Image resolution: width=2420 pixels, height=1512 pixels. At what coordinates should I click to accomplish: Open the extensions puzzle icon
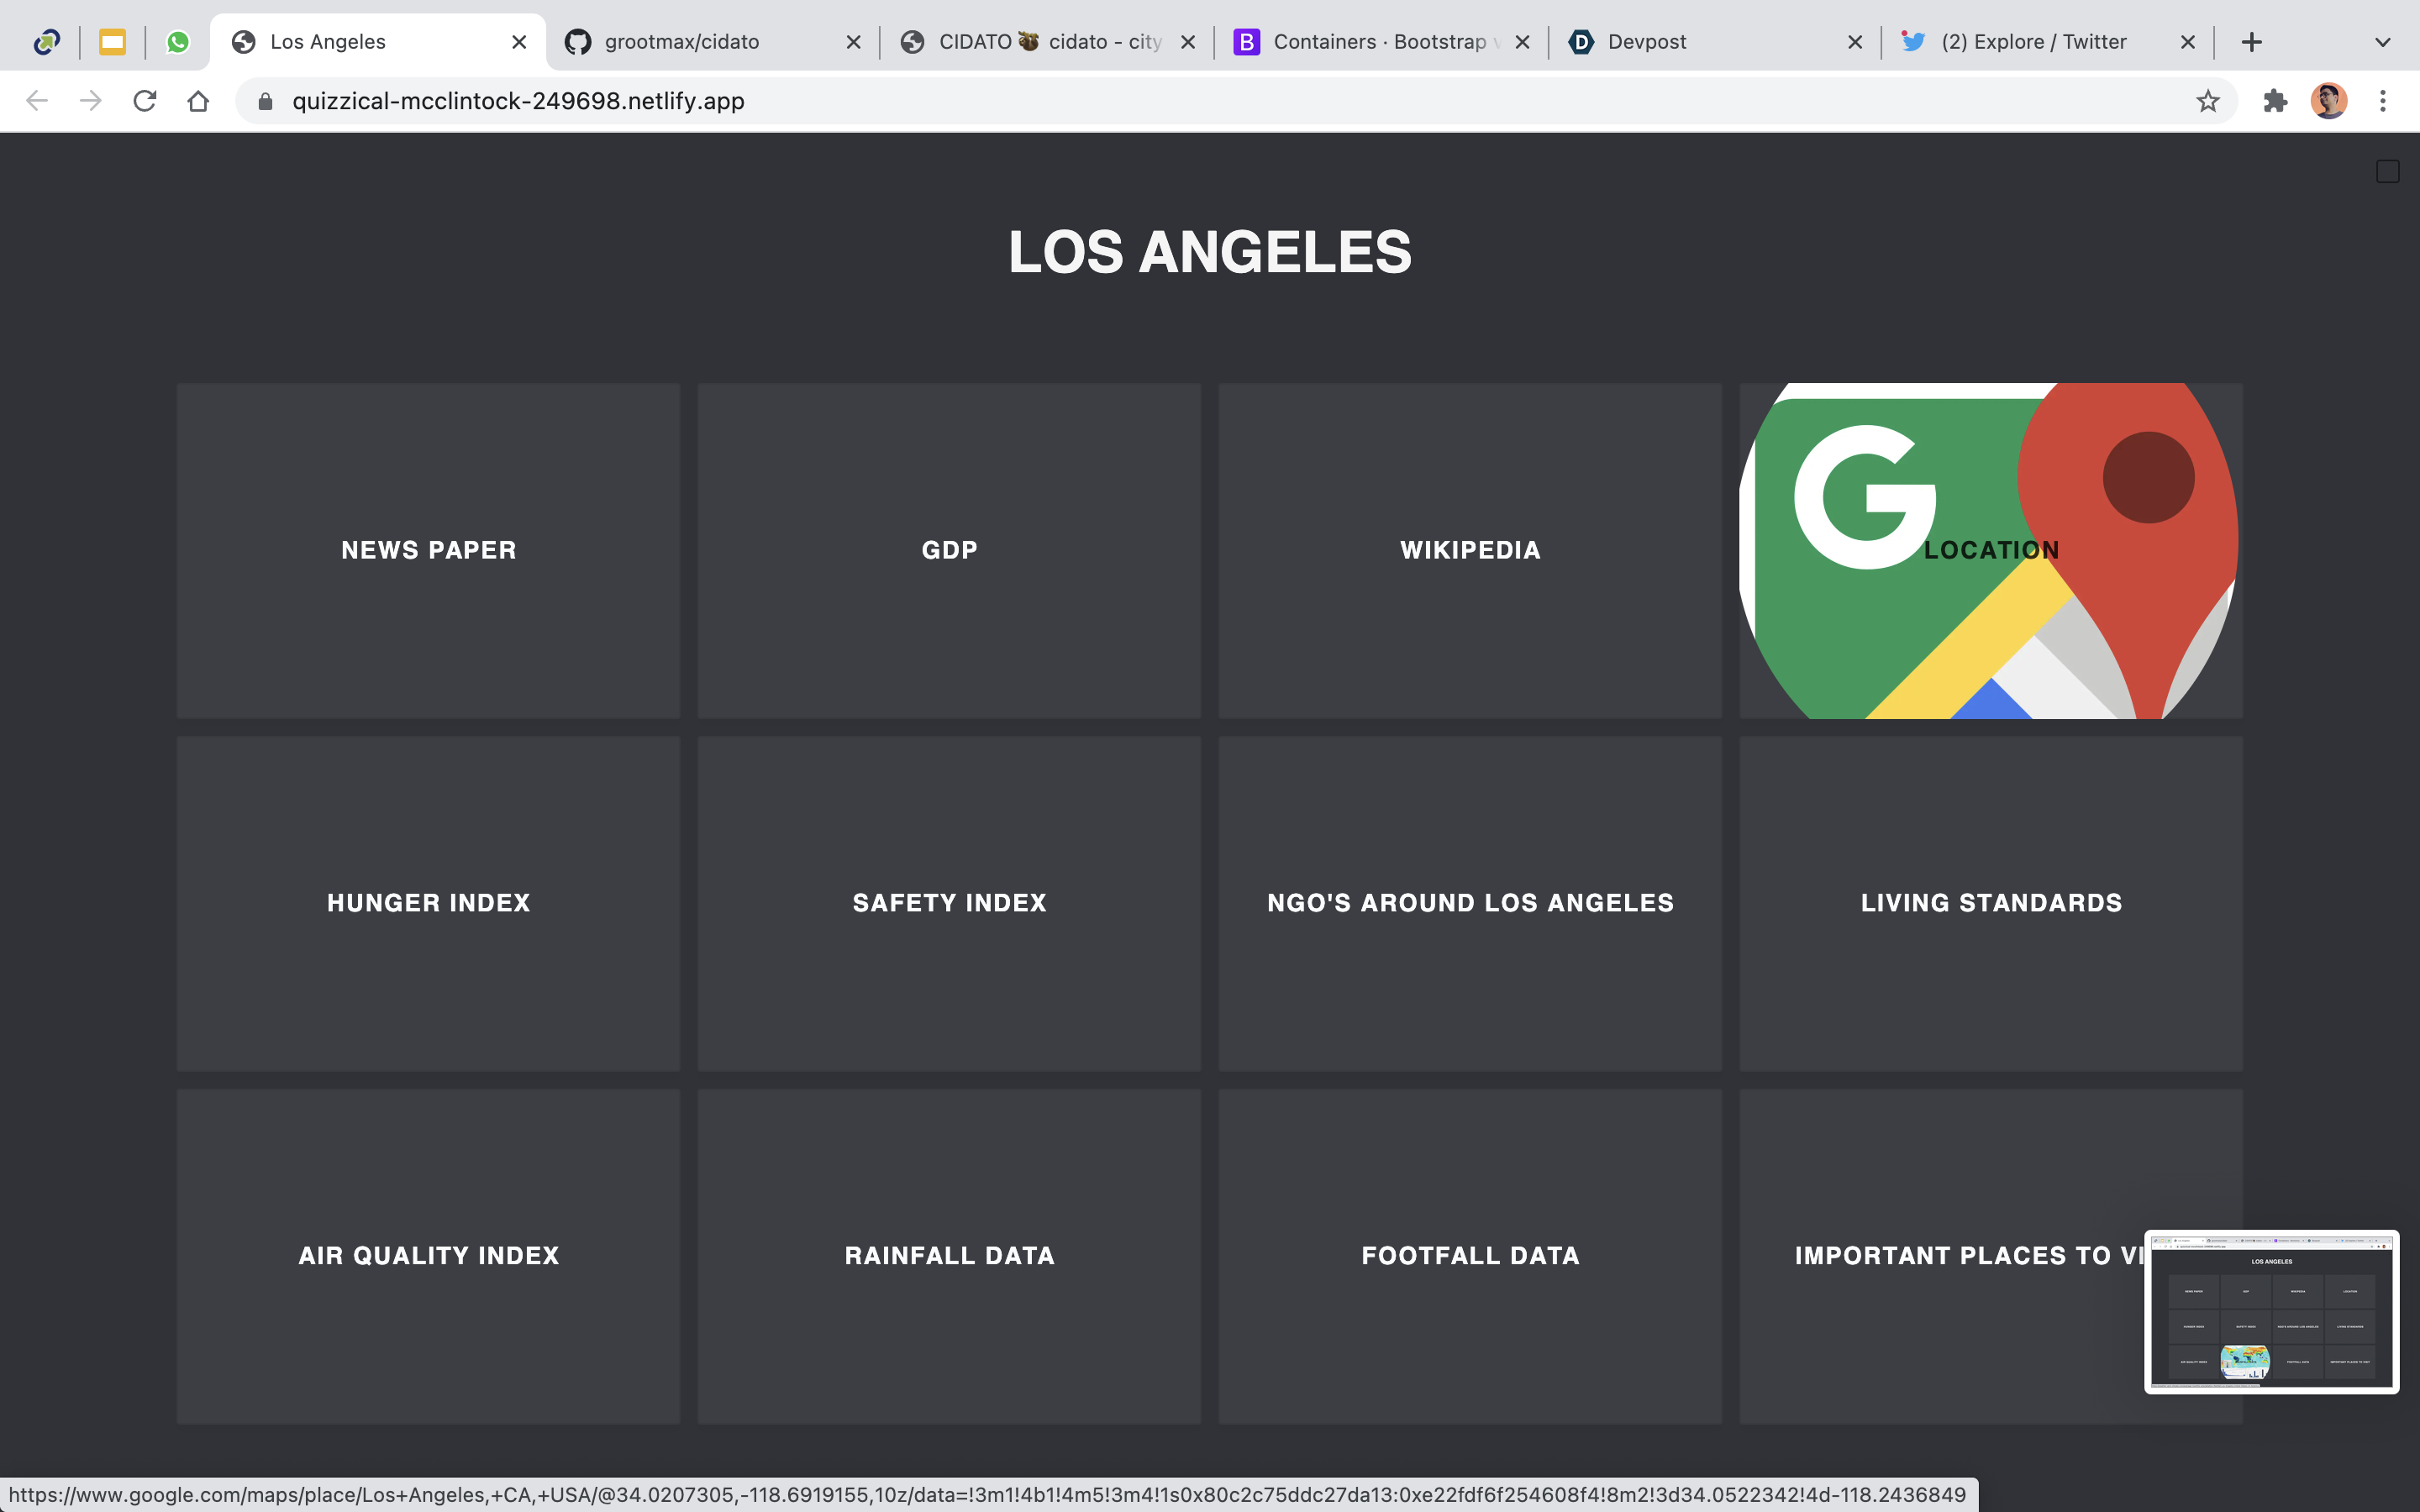tap(2275, 101)
